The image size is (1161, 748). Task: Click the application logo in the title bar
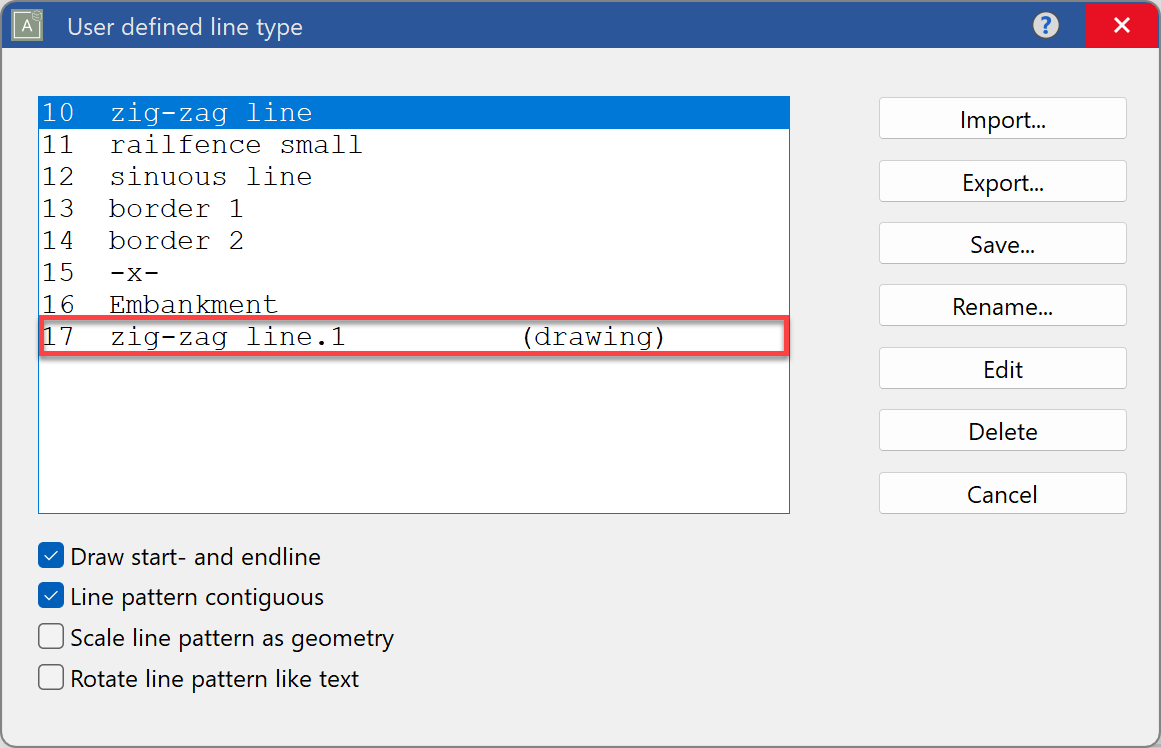tap(26, 25)
